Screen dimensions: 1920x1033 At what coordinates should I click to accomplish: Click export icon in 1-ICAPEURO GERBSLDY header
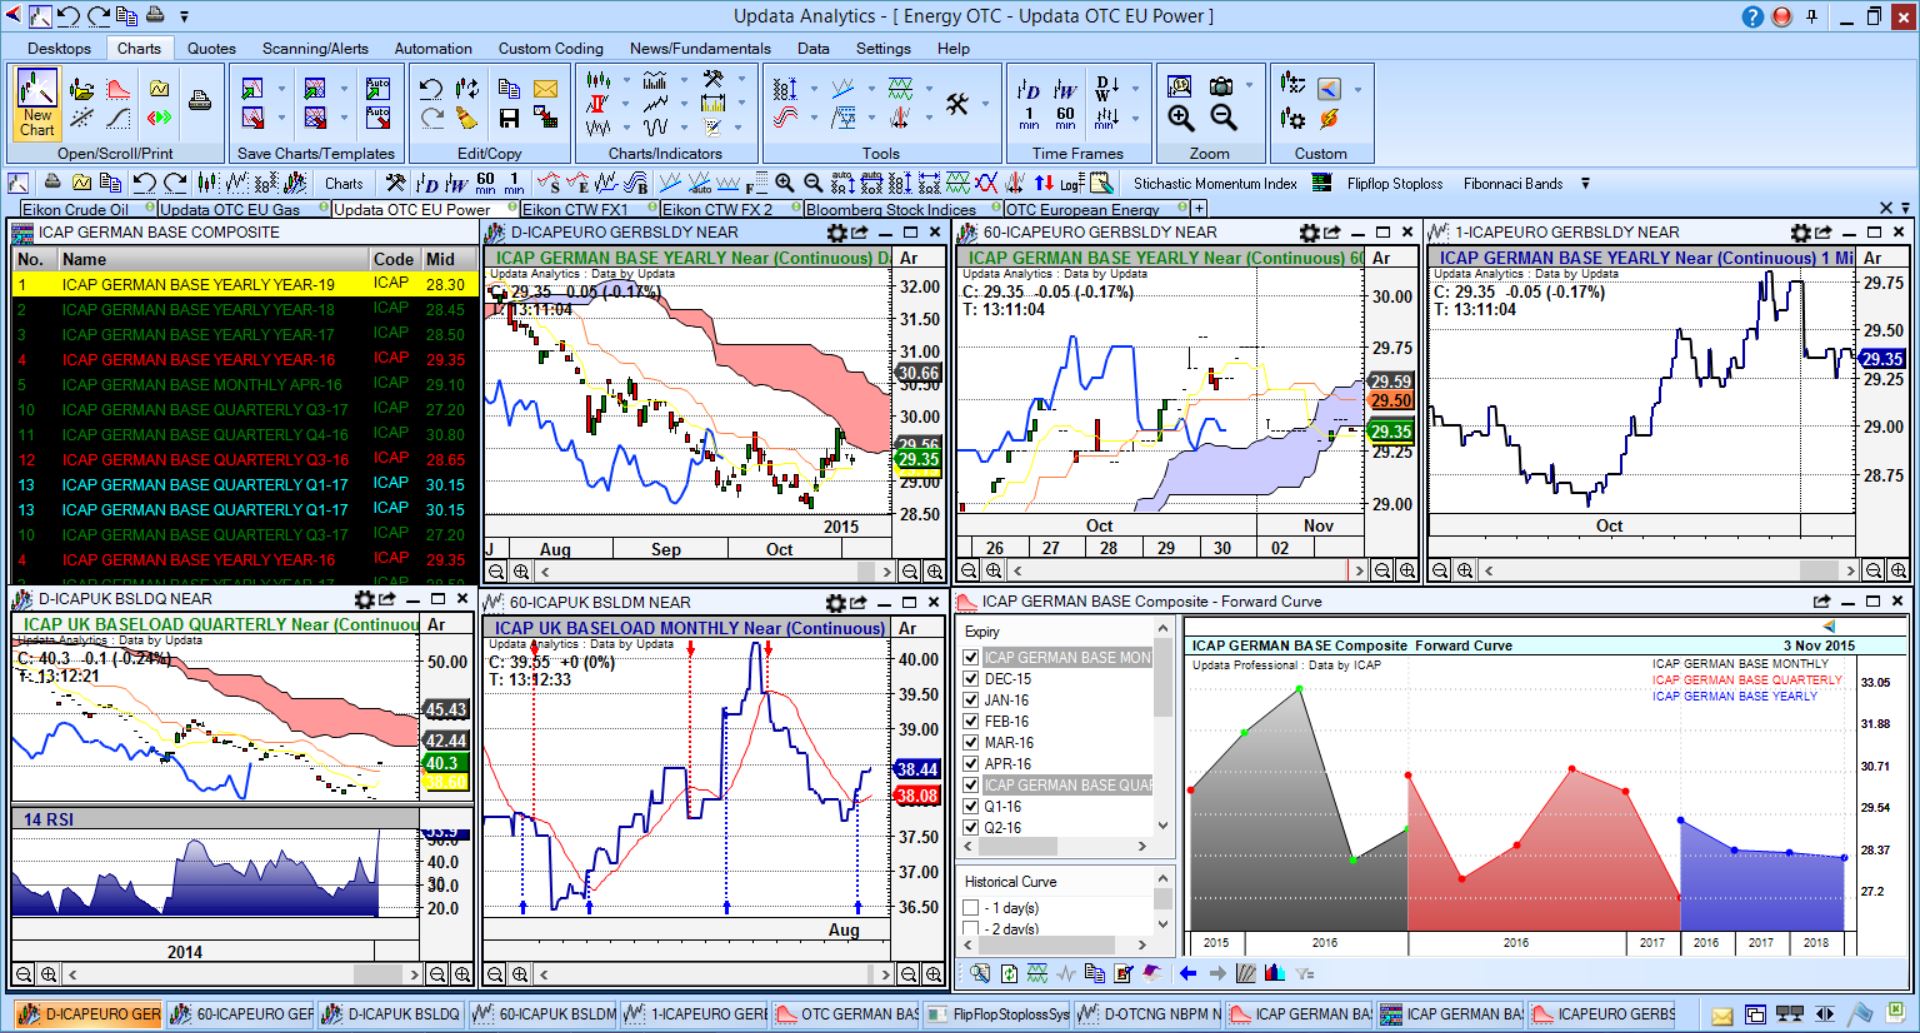click(x=1824, y=232)
